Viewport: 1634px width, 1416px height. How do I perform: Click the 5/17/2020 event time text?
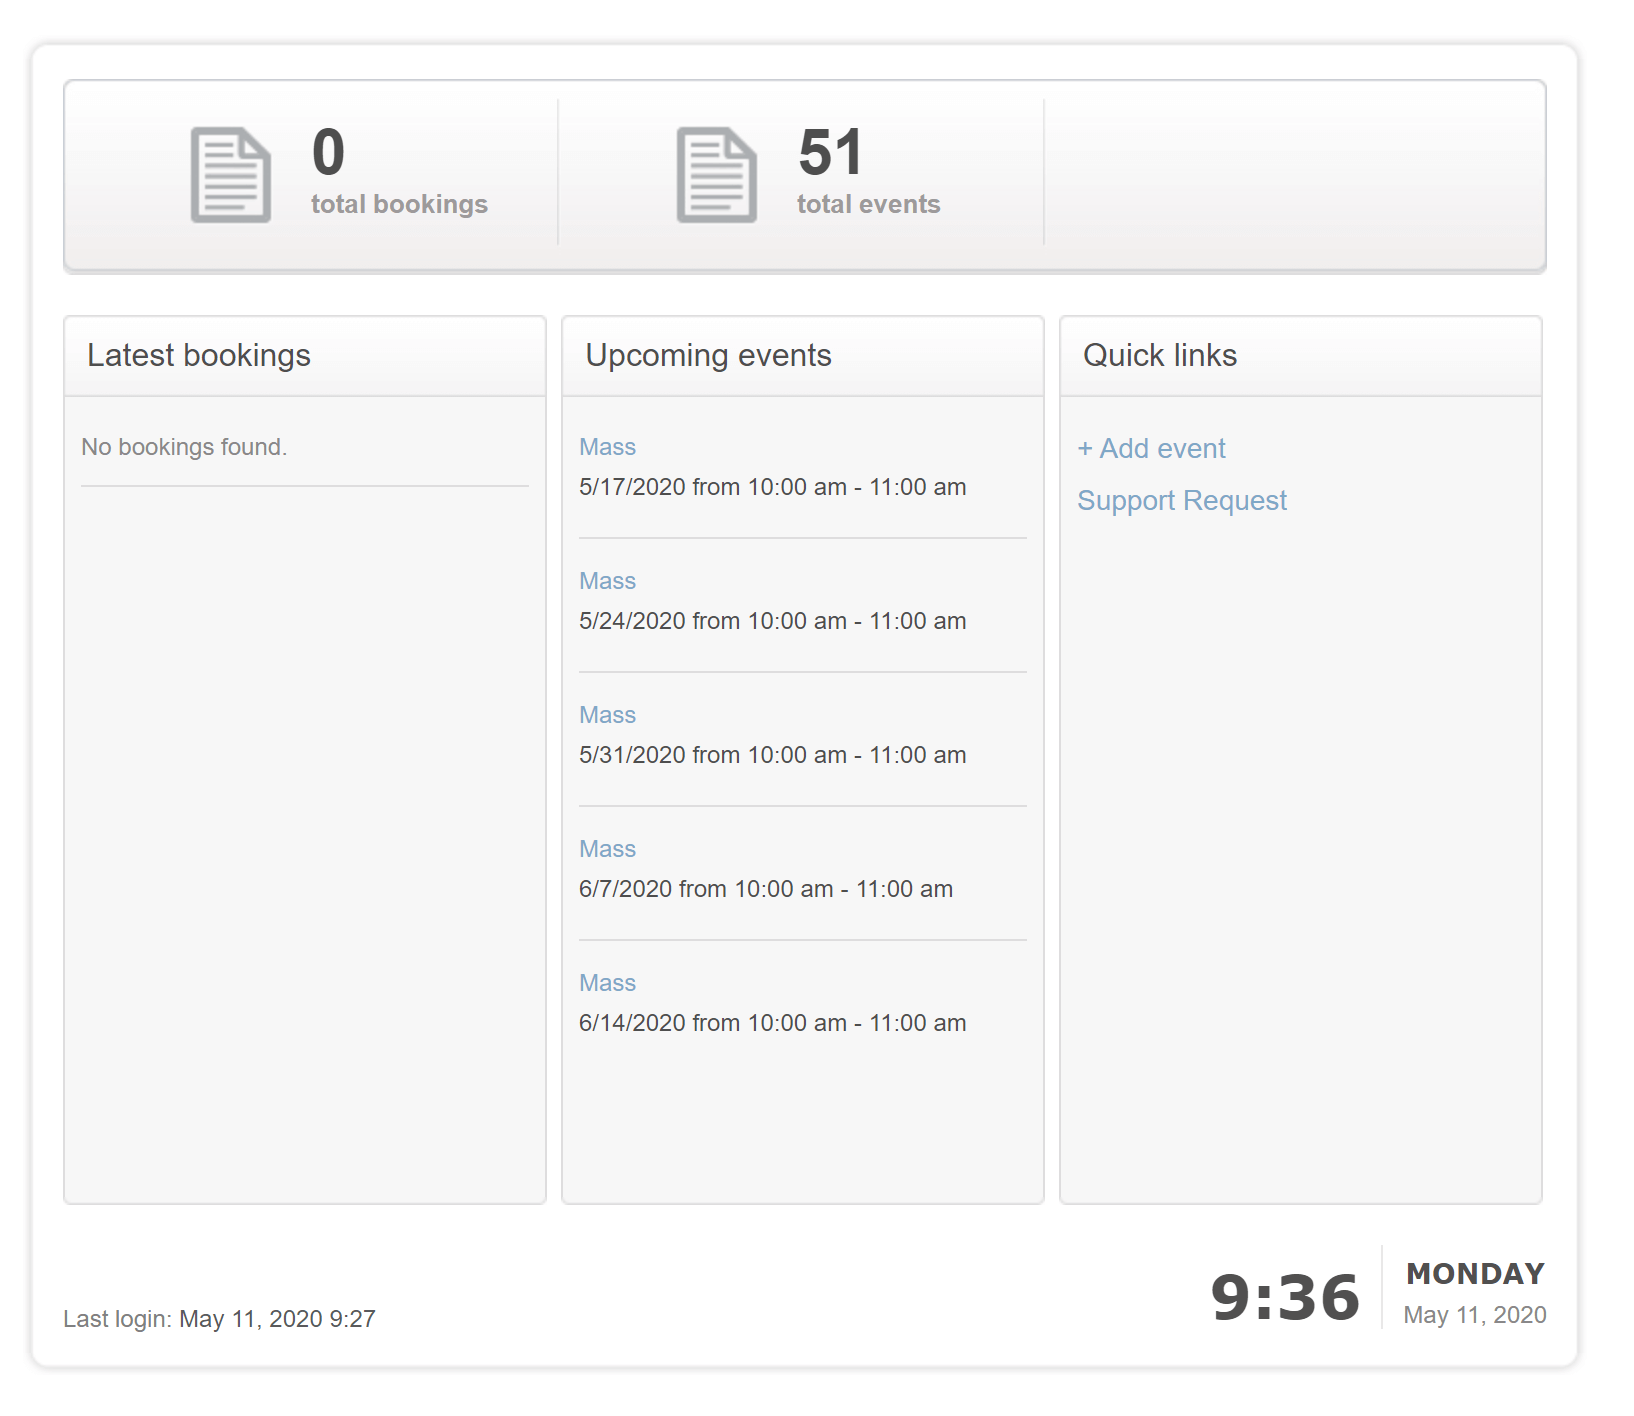[772, 487]
